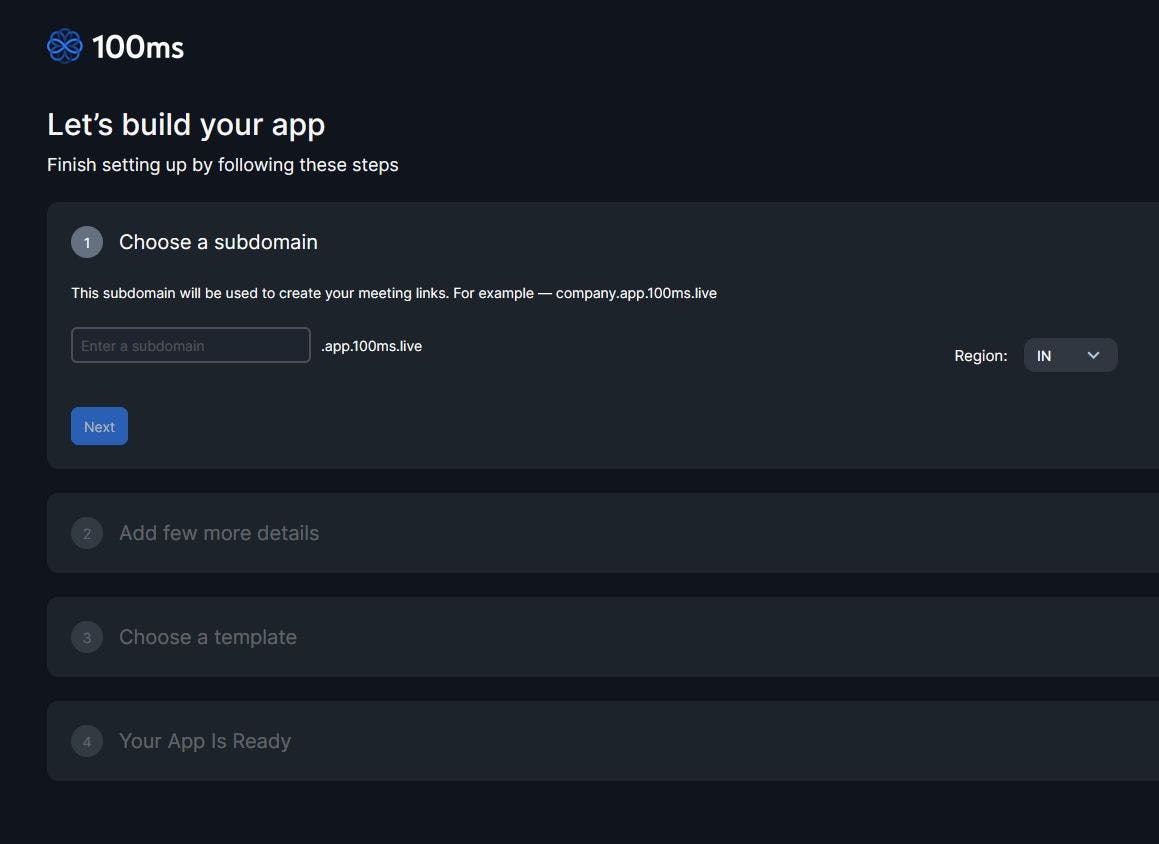Click the step 2 number circle

click(87, 533)
